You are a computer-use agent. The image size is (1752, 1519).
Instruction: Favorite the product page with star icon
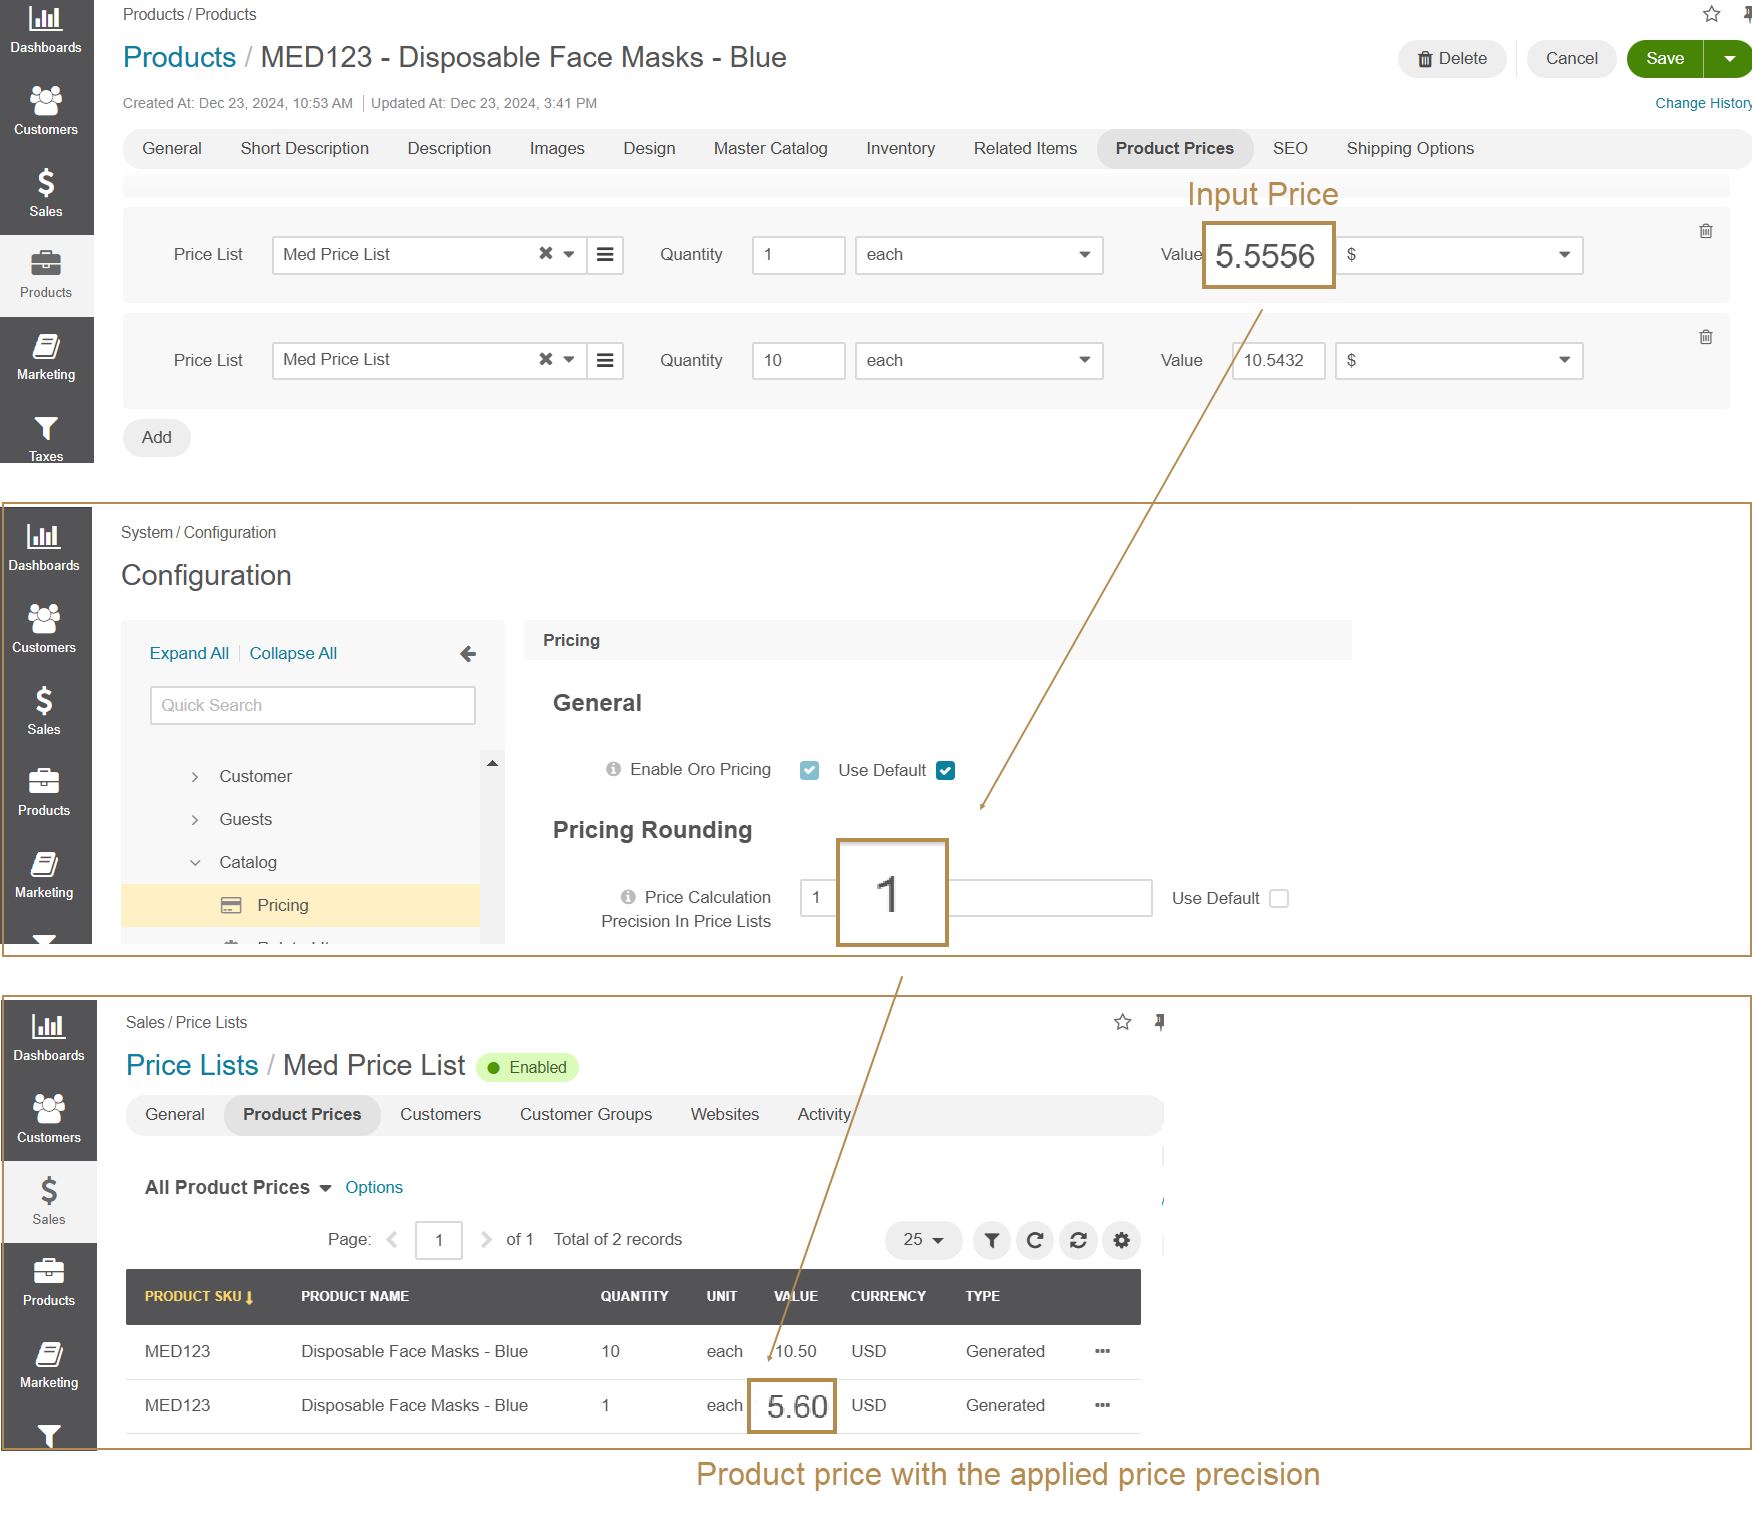1711,14
